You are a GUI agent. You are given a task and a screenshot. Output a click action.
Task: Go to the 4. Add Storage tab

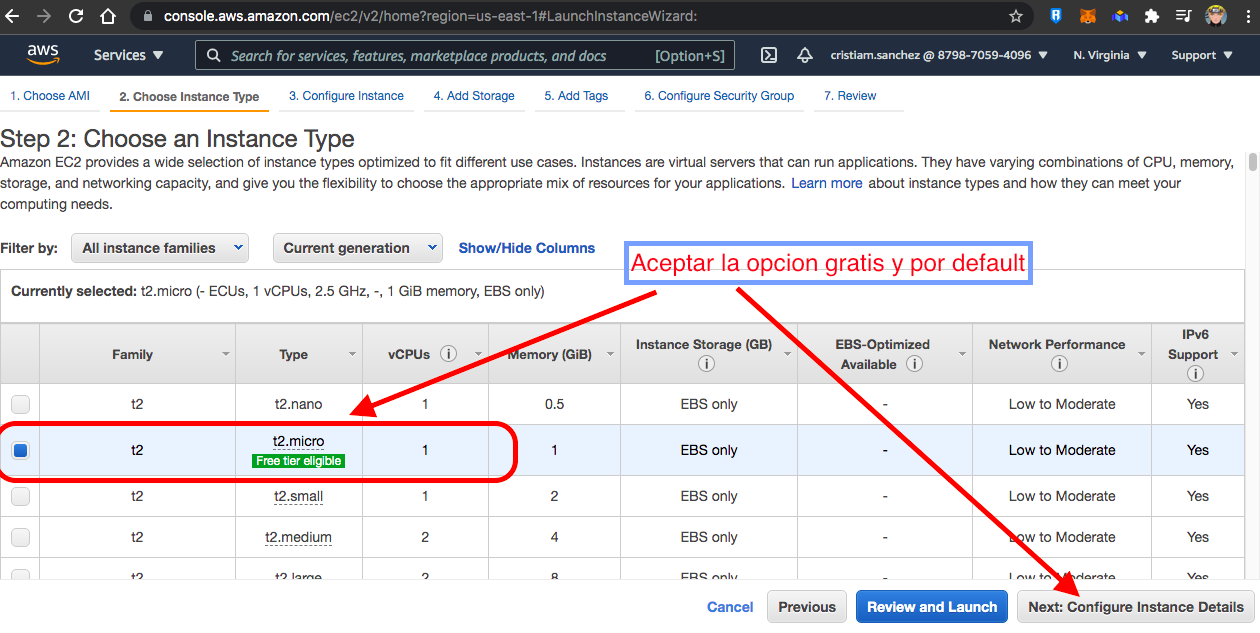(474, 96)
